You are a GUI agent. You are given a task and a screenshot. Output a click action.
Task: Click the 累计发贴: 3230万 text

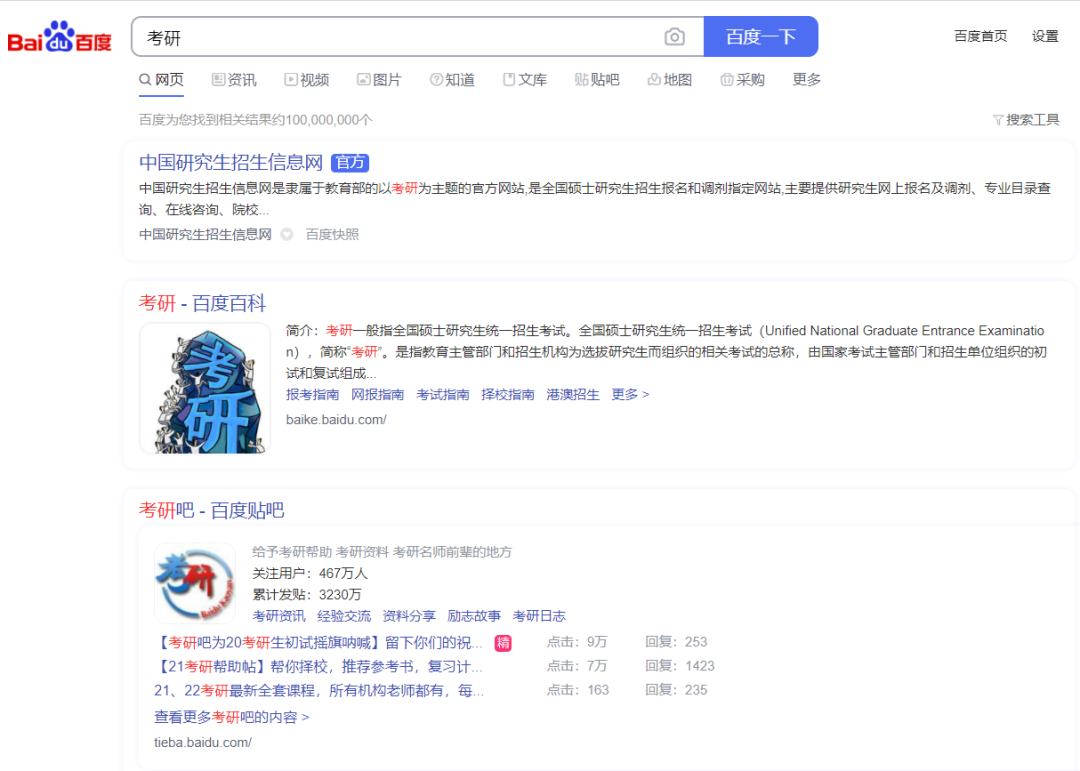(307, 595)
